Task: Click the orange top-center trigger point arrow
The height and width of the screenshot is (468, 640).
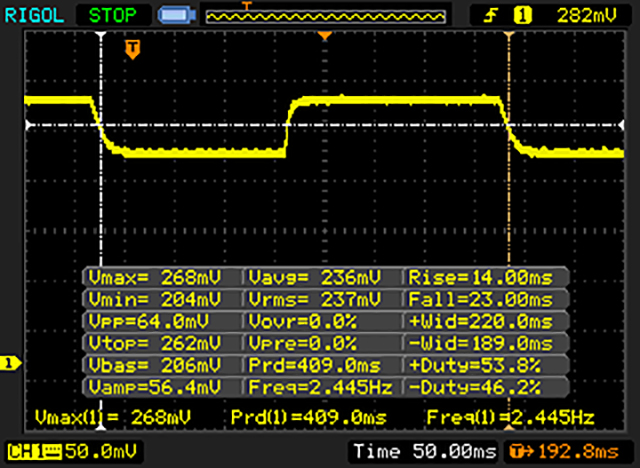Action: [324, 36]
